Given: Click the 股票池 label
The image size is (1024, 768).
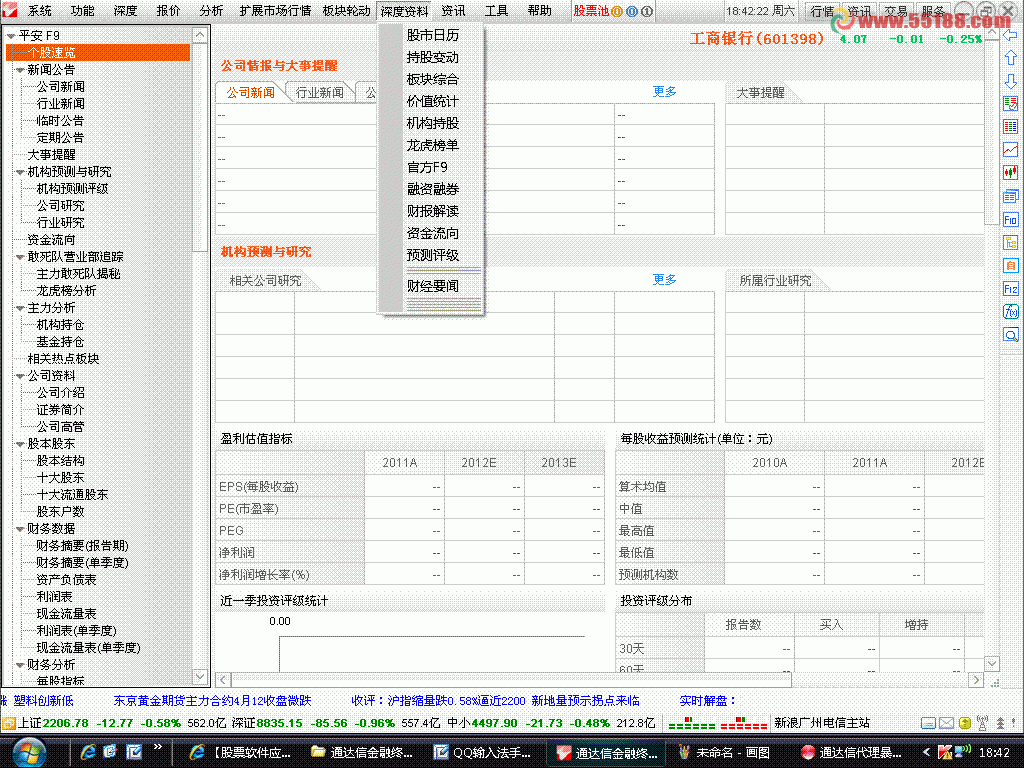Looking at the screenshot, I should click(590, 11).
